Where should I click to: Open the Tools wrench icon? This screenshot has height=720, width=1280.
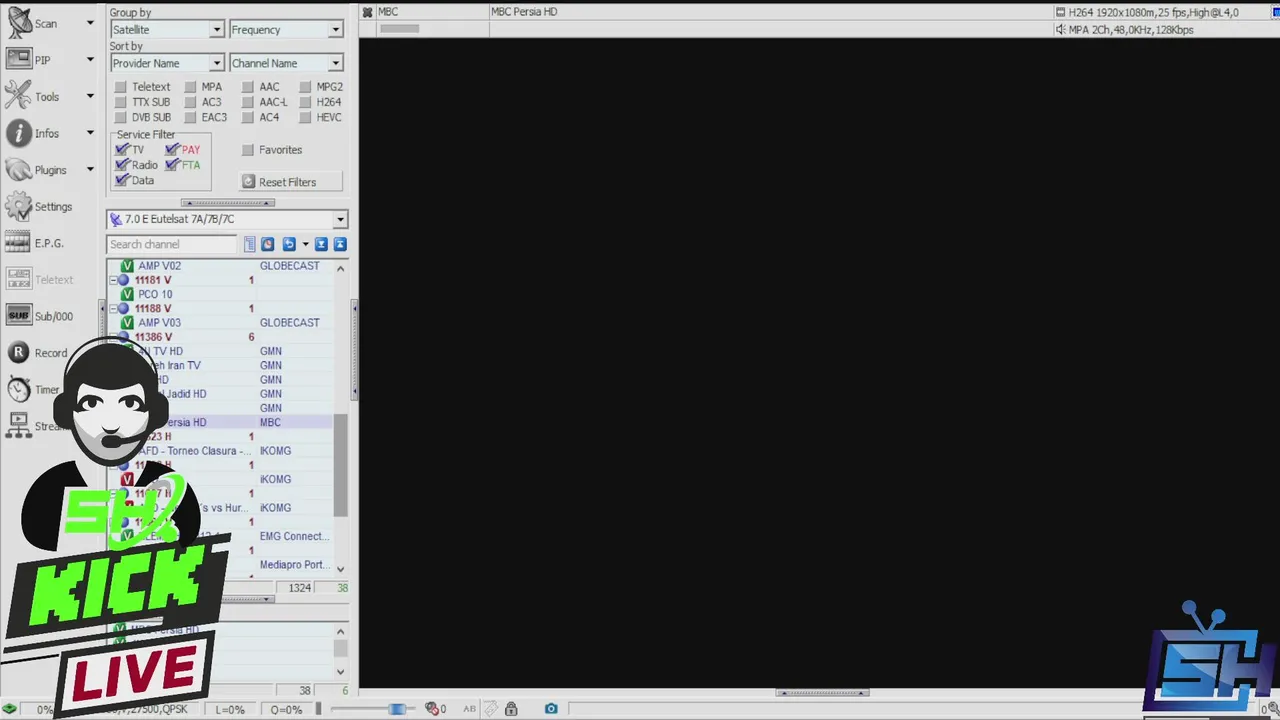coord(19,96)
